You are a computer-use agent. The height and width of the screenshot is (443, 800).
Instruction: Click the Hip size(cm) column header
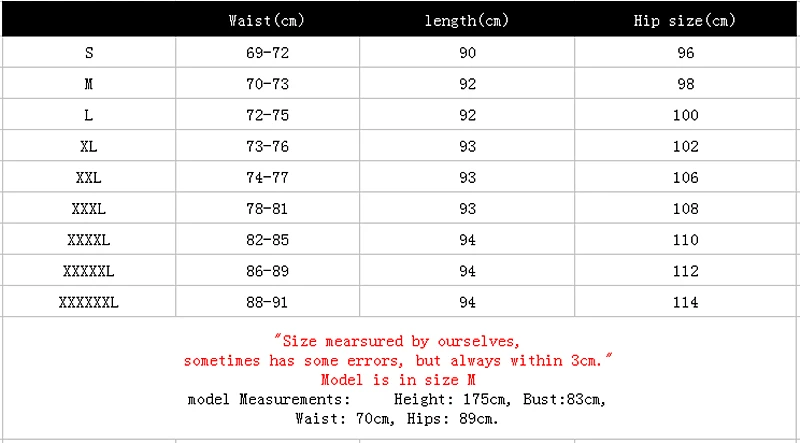pyautogui.click(x=685, y=21)
